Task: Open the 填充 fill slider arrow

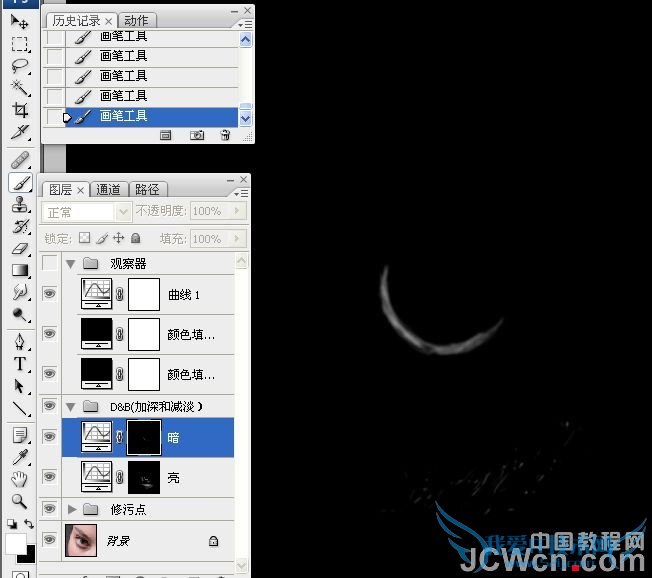Action: tap(237, 239)
